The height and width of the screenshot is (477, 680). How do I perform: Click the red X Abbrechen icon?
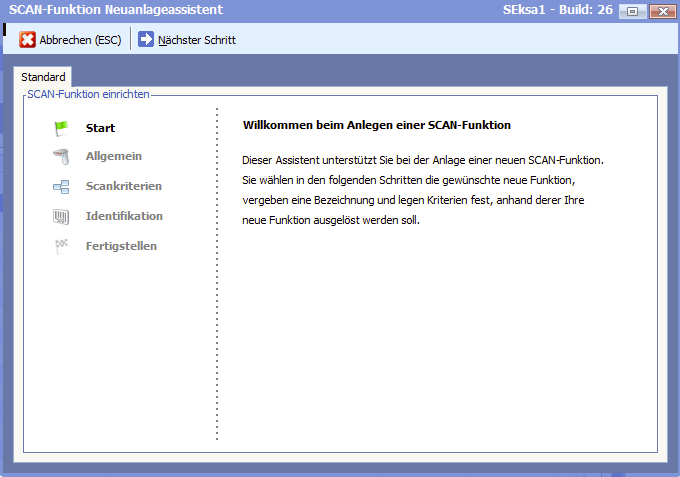[28, 40]
